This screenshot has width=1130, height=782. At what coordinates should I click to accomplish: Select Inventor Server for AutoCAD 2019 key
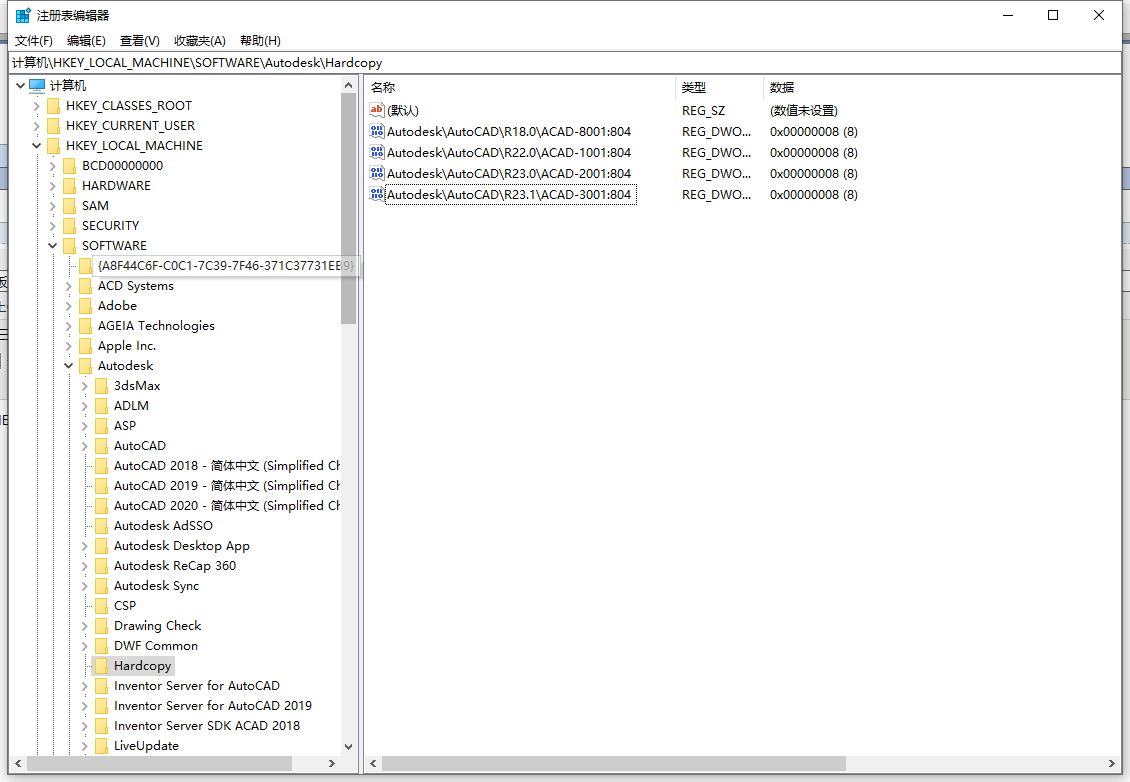point(213,706)
